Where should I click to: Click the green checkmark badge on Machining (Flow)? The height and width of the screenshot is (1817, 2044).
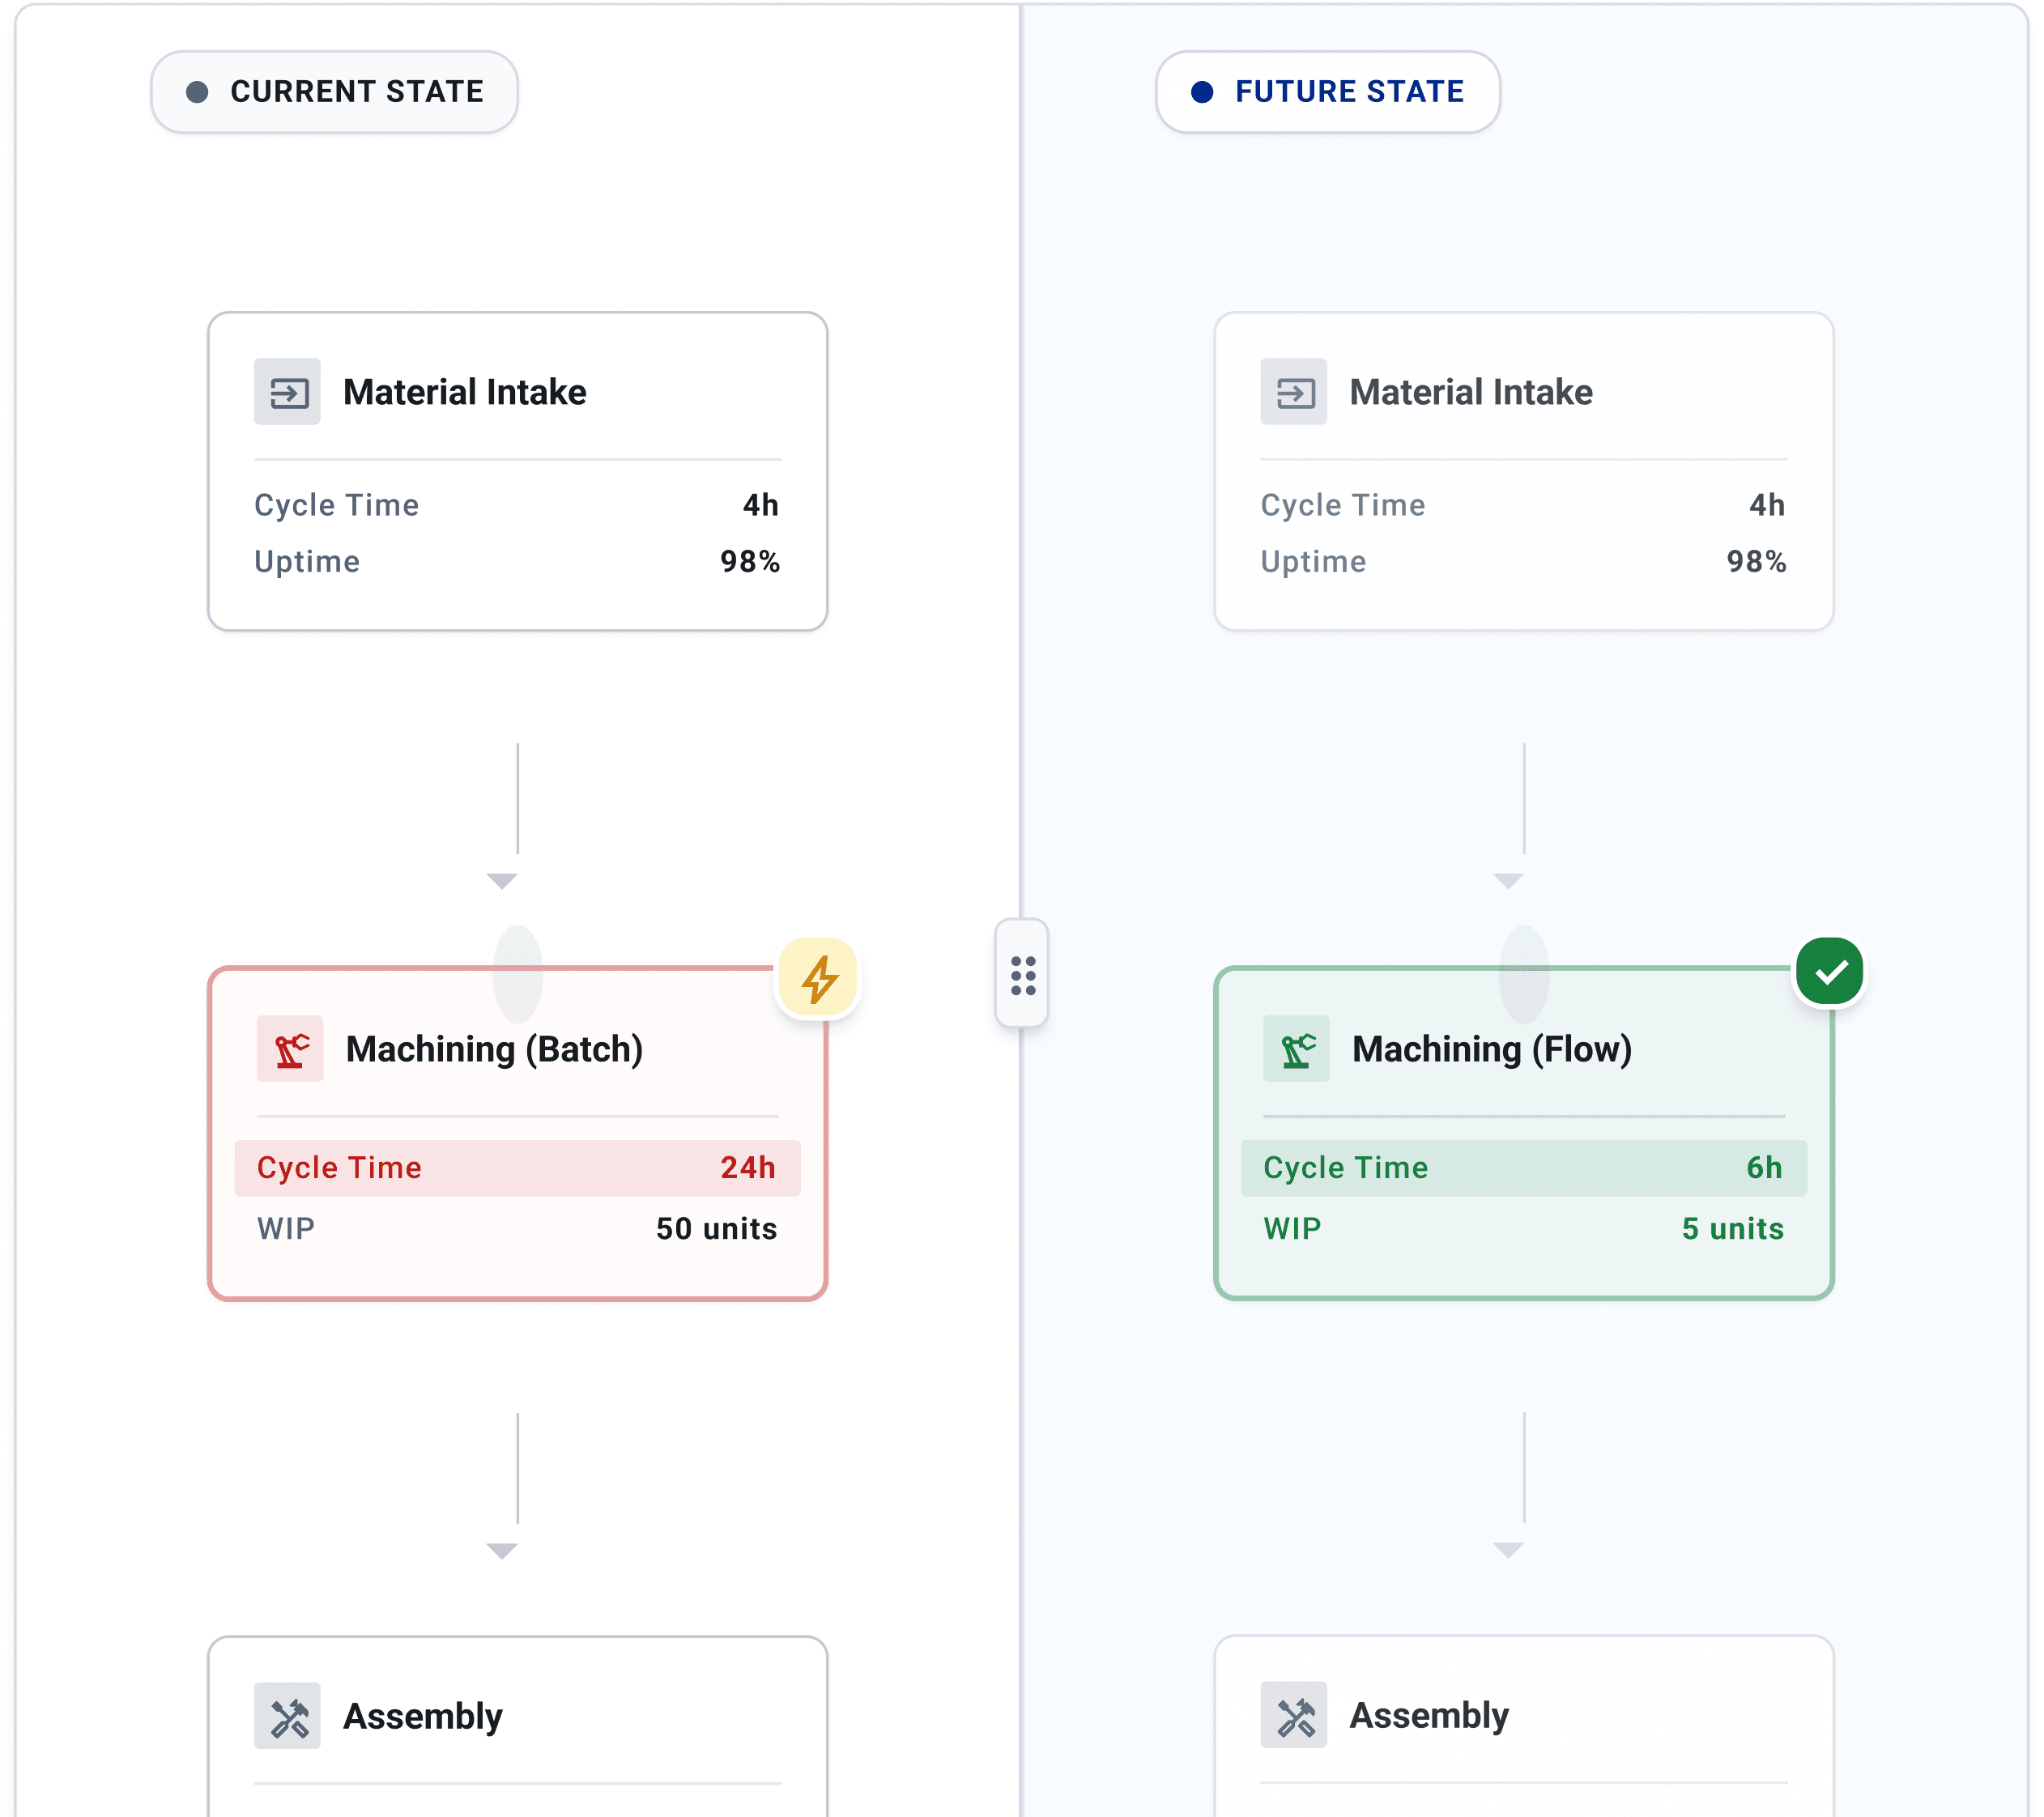point(1830,971)
